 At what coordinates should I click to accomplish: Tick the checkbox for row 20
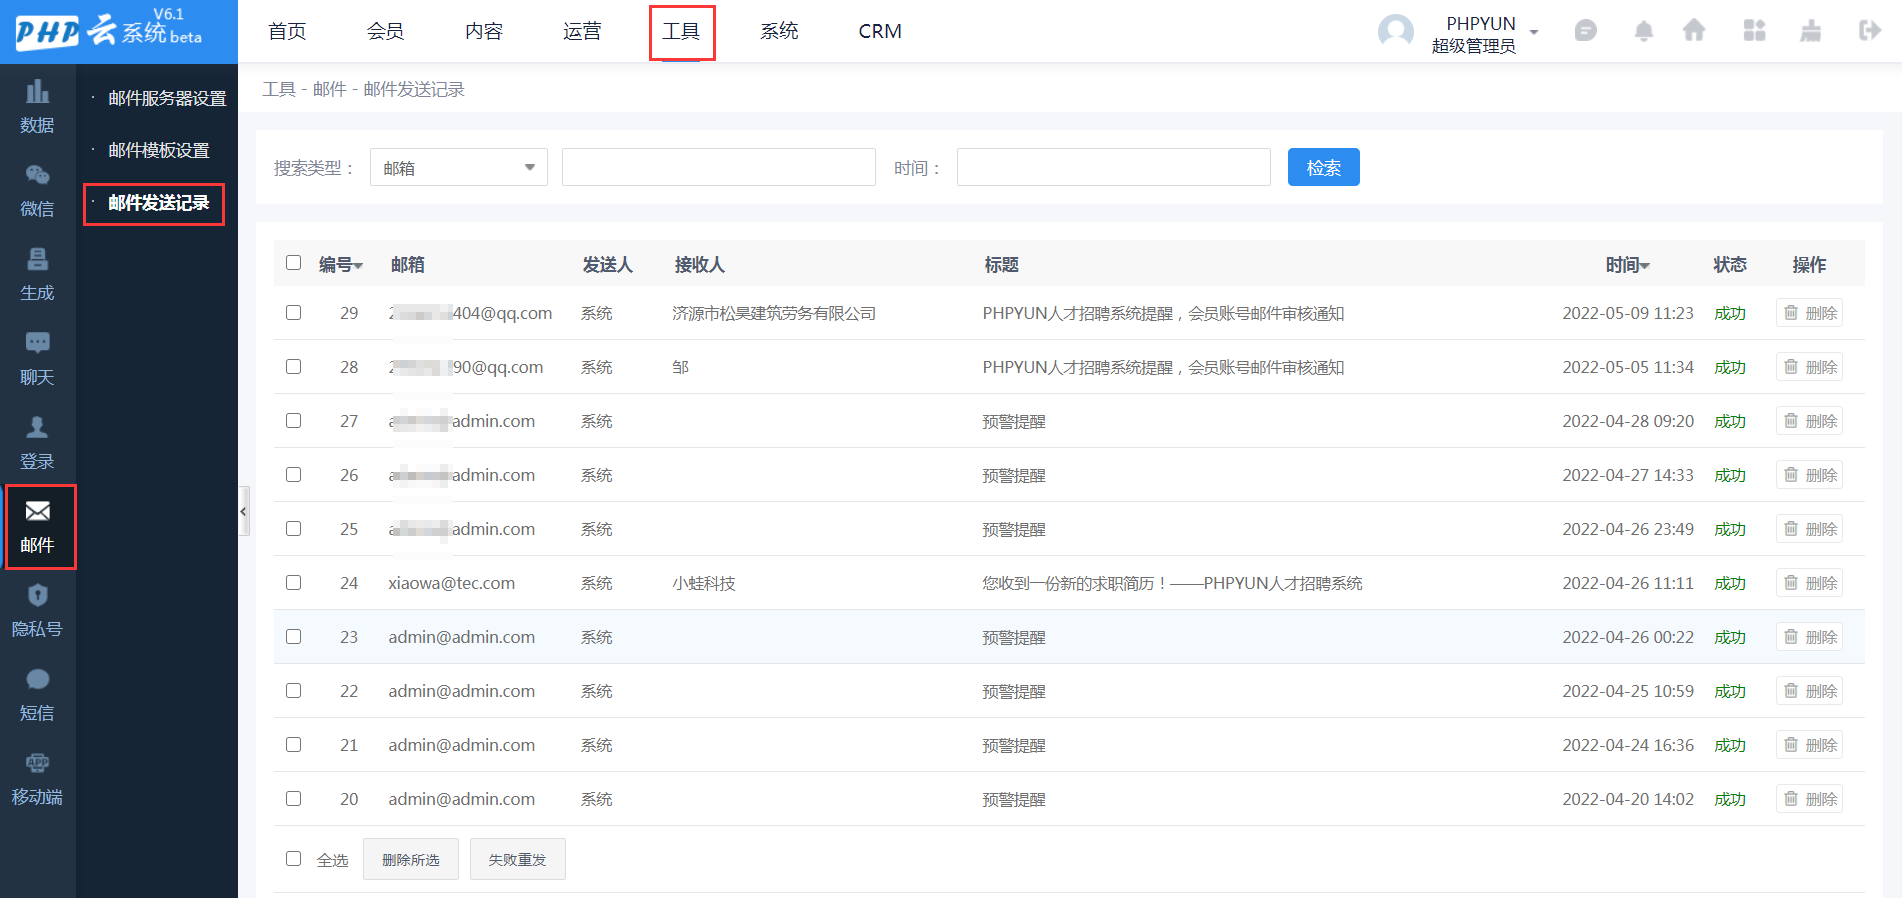[293, 798]
